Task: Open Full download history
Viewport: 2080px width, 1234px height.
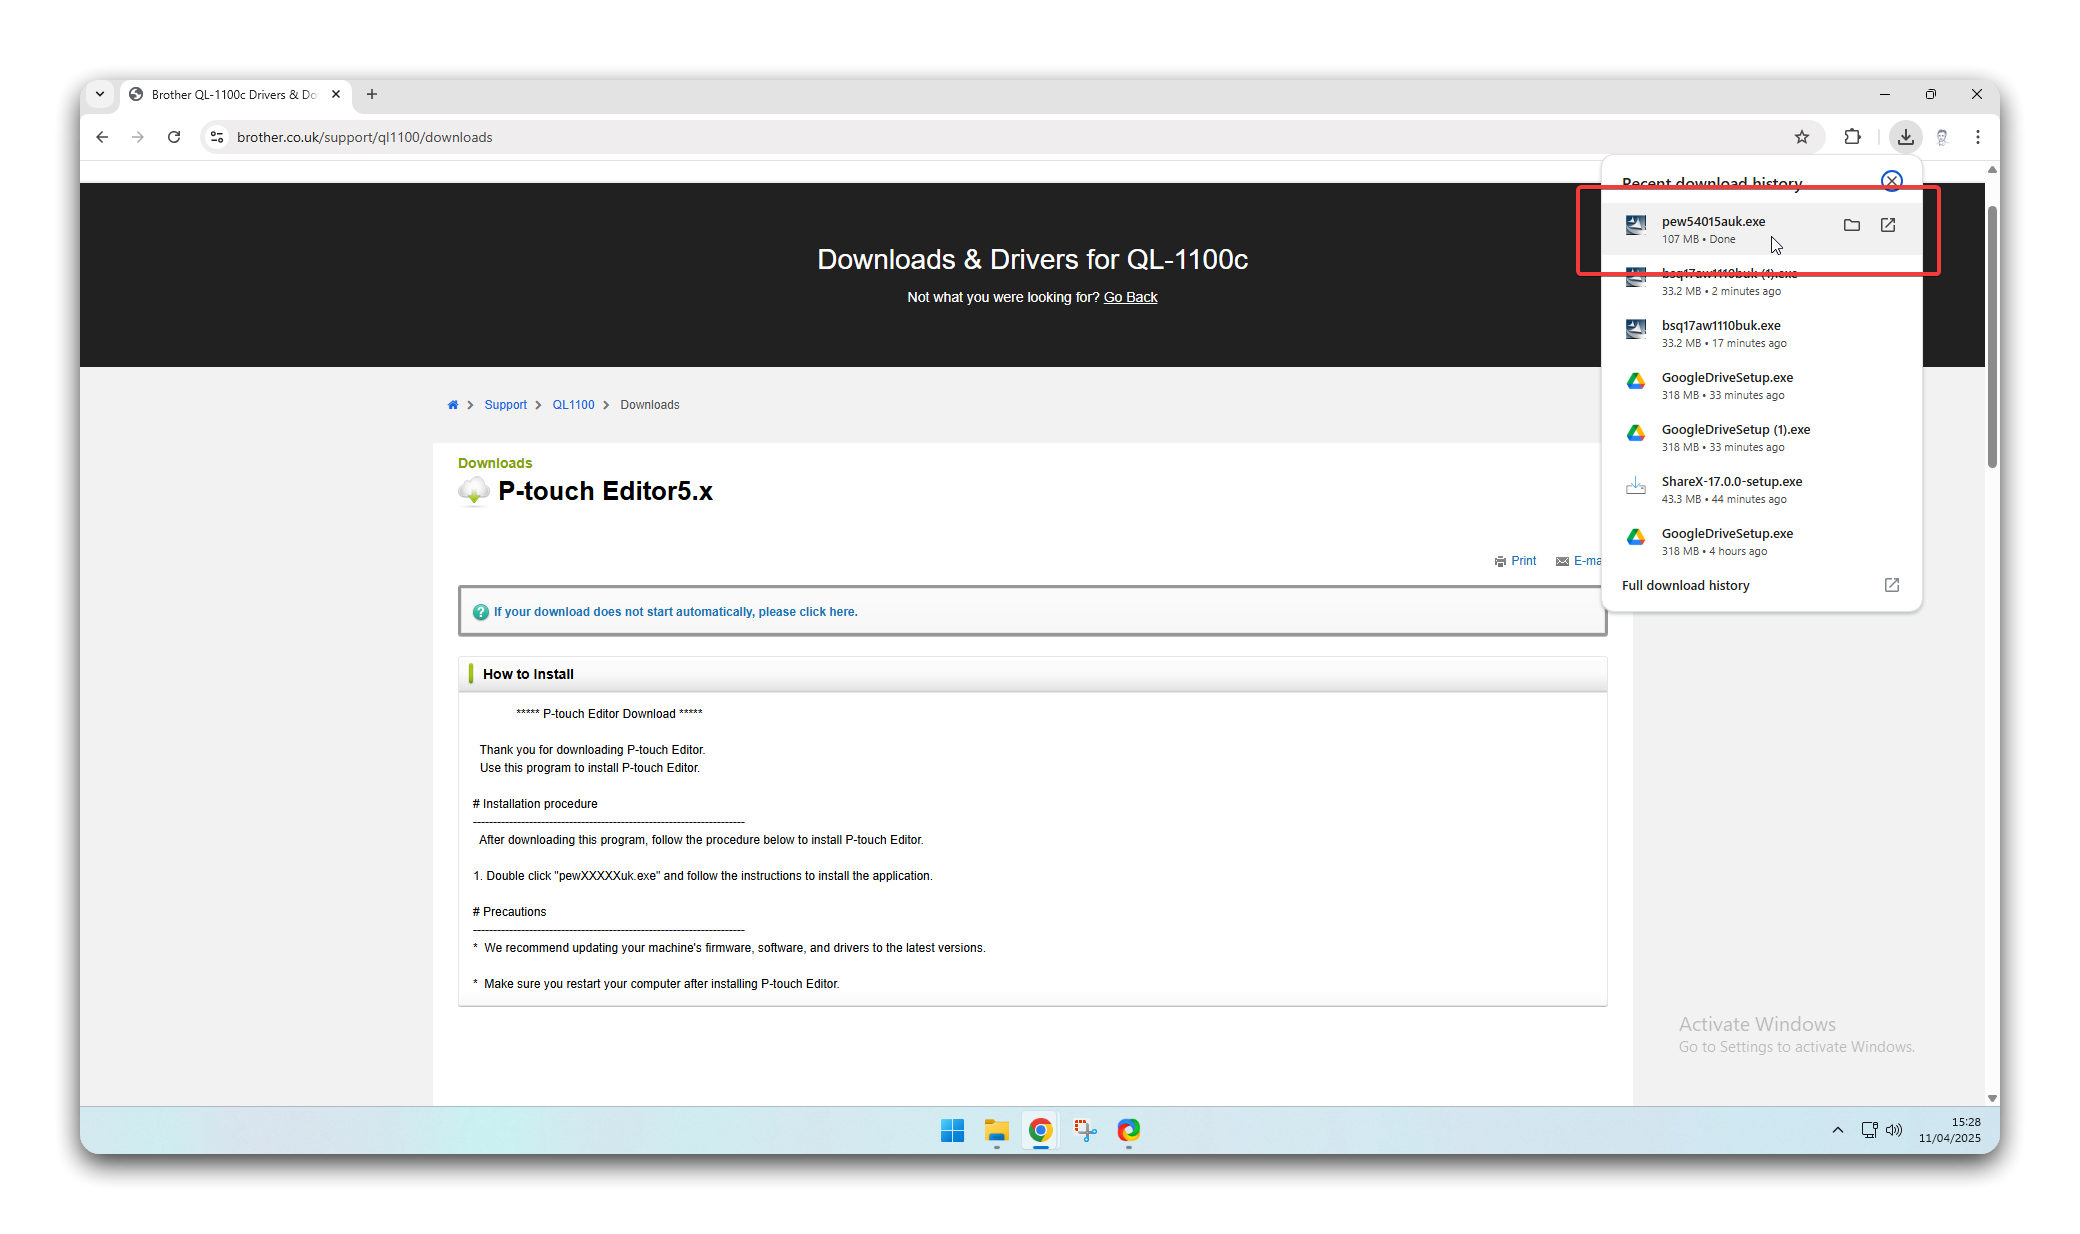Action: pos(1685,586)
